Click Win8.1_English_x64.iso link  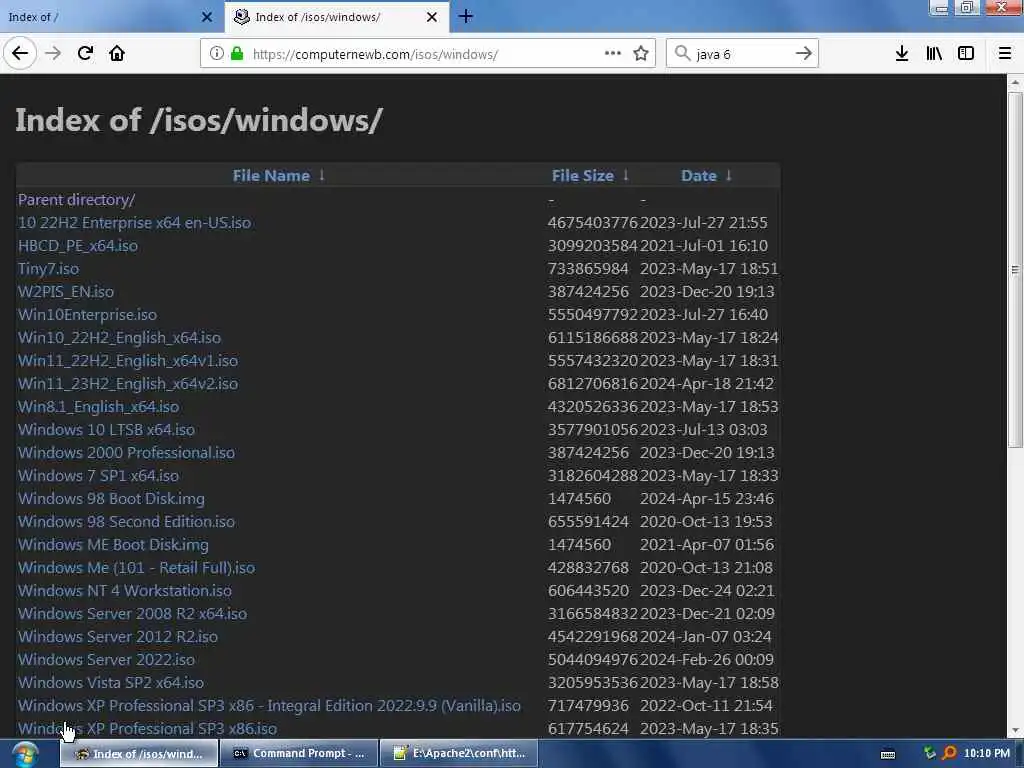(x=99, y=406)
